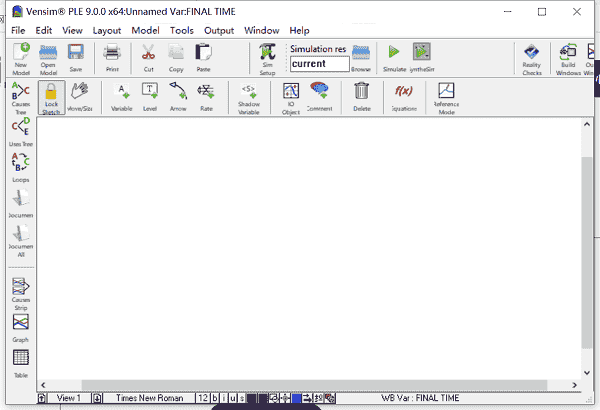Start SyntheSim mode
Viewport: 600px width, 410px height.
coord(422,59)
